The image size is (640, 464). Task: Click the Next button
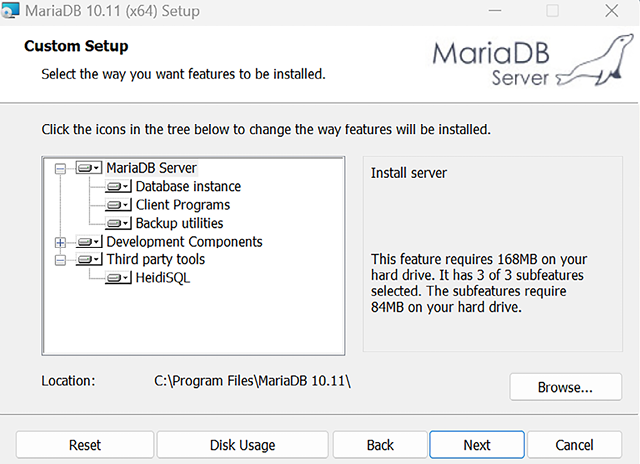click(477, 445)
